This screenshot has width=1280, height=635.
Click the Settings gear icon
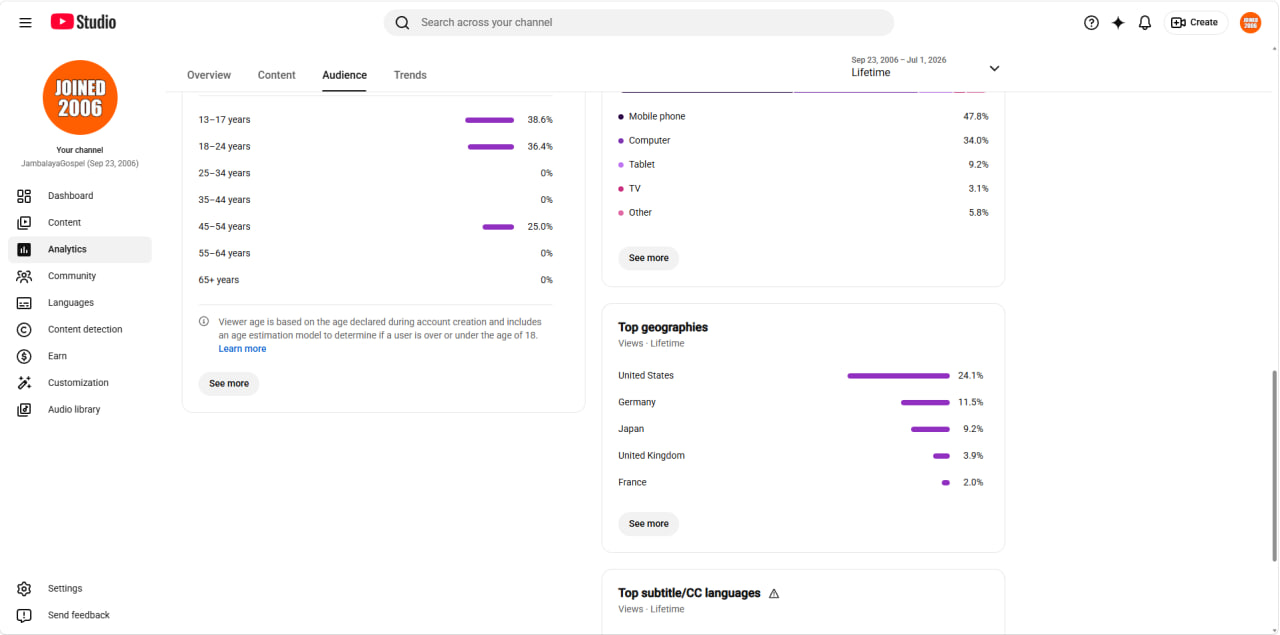pos(24,589)
